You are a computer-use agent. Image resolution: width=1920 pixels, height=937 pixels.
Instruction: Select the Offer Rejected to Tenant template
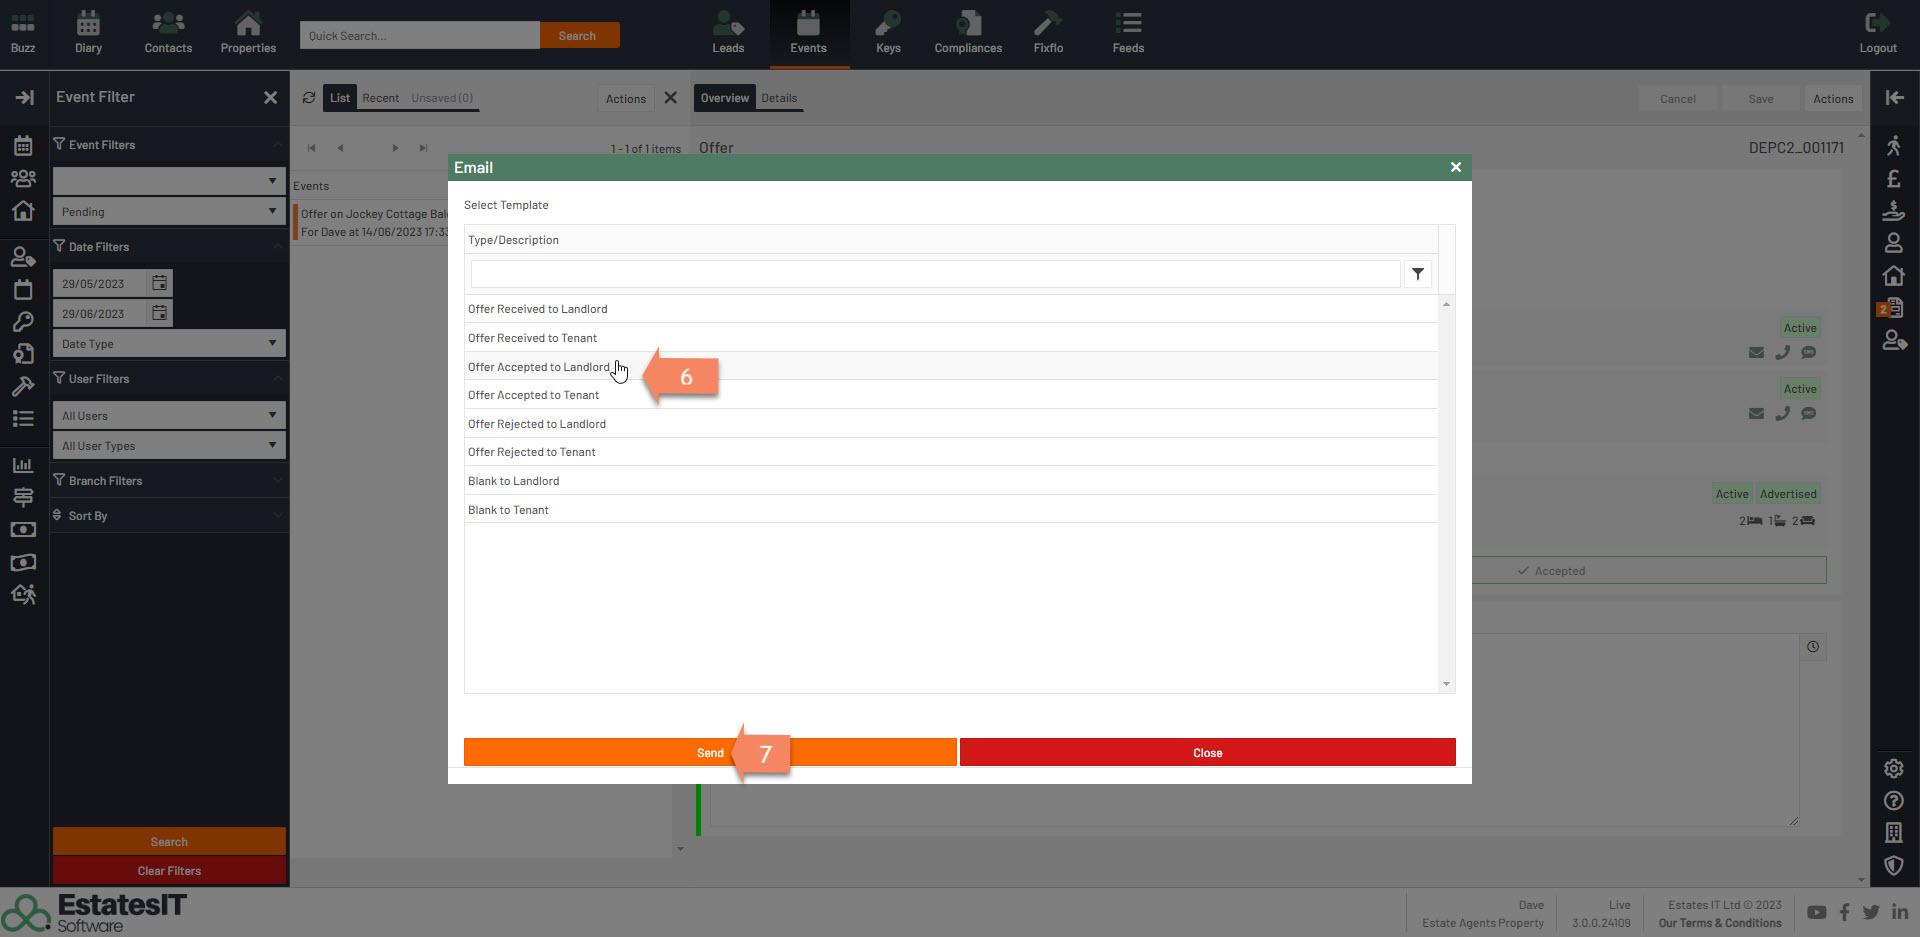click(x=532, y=452)
